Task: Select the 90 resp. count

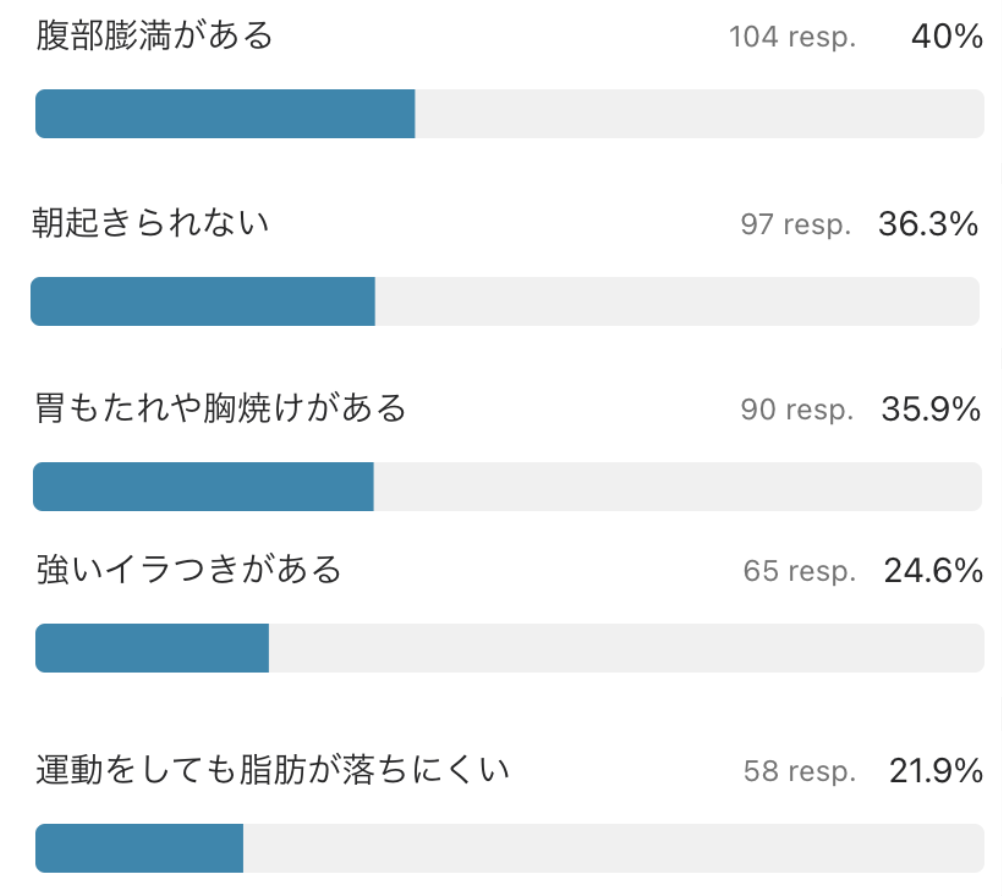Action: 797,410
